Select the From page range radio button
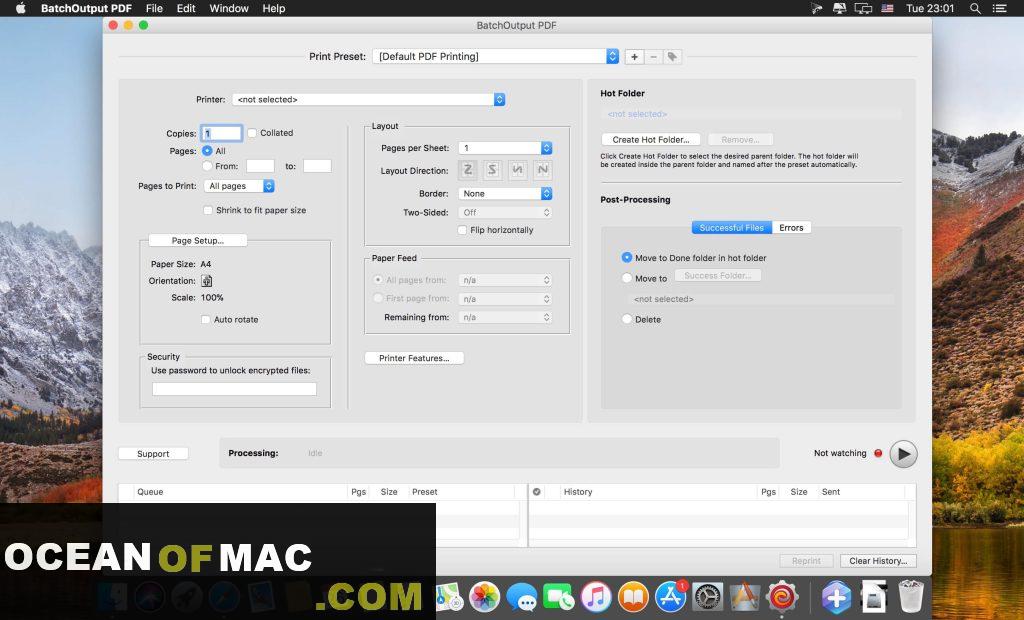This screenshot has width=1024, height=620. pyautogui.click(x=207, y=166)
